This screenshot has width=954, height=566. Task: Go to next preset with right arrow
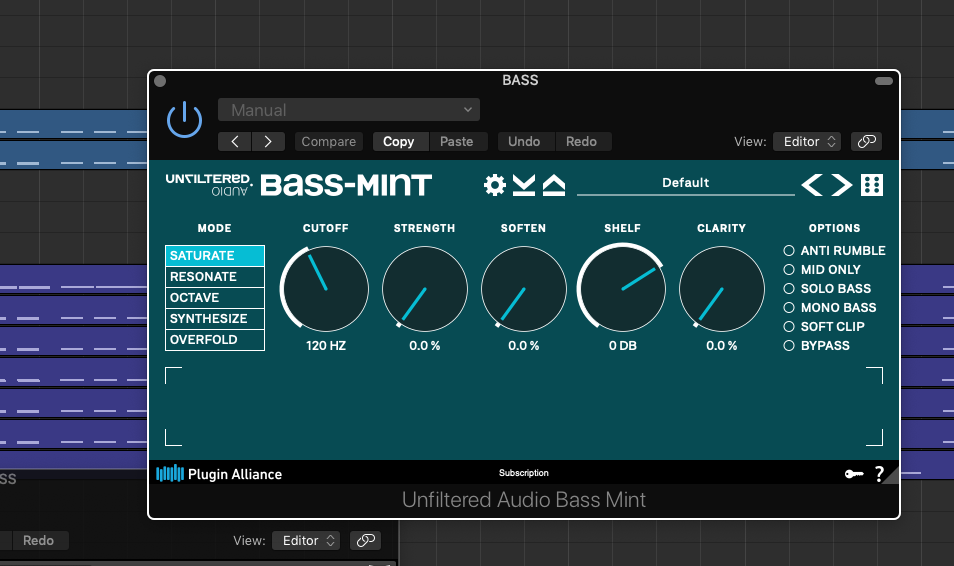268,141
